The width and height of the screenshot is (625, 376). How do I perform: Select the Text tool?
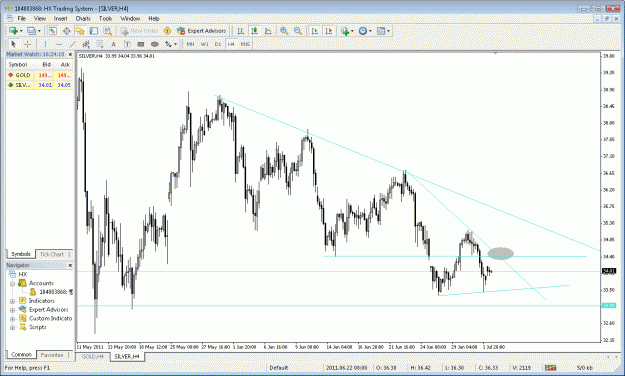(x=114, y=44)
